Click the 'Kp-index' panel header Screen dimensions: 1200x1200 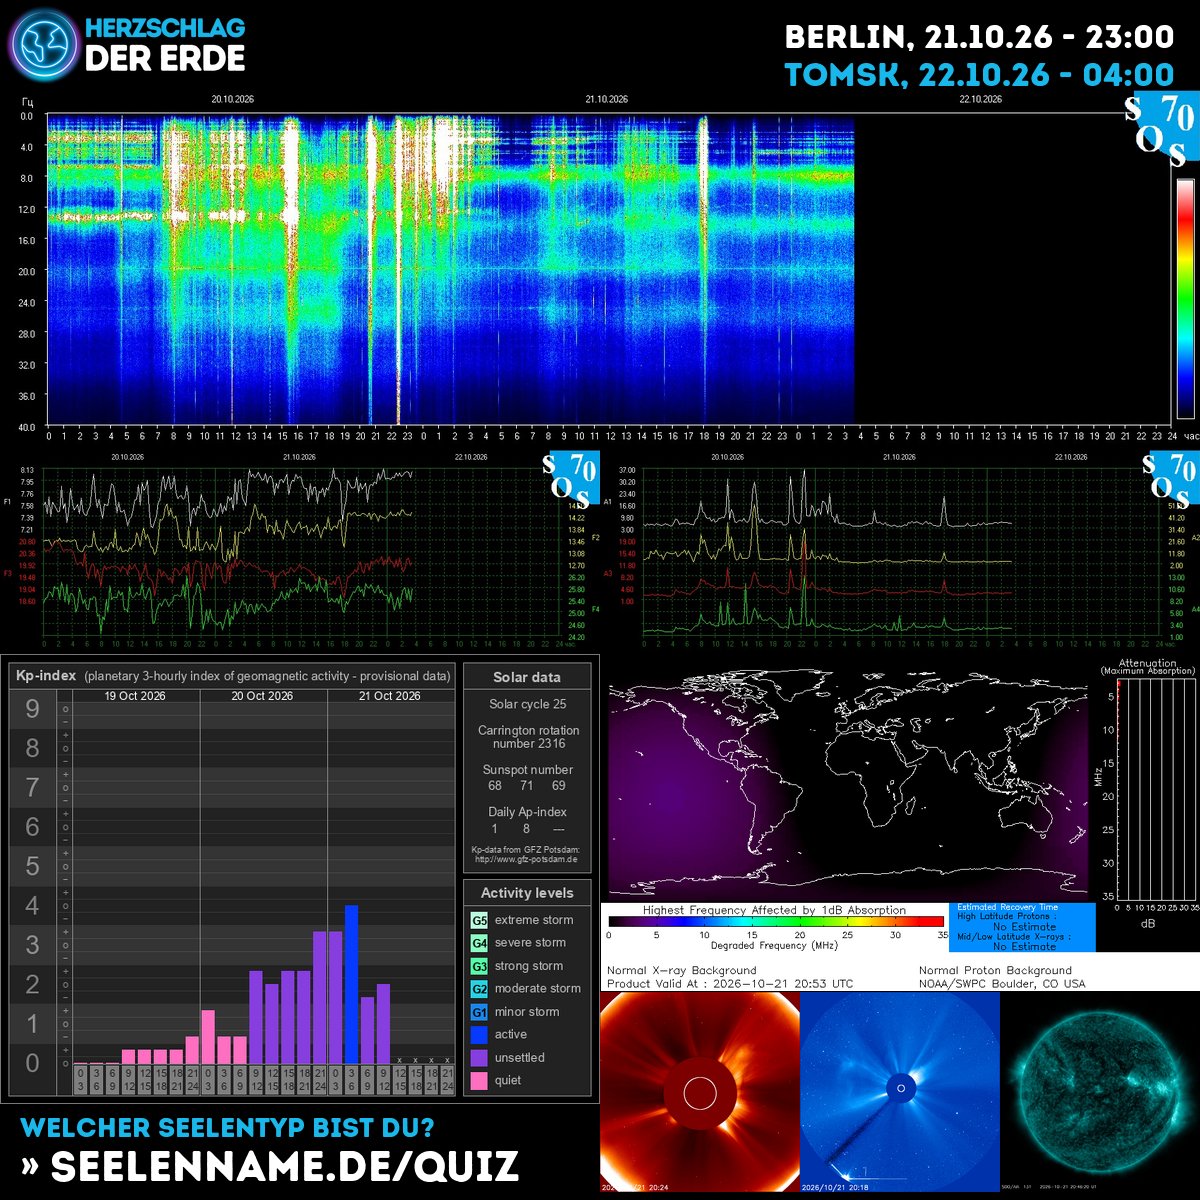coord(232,676)
